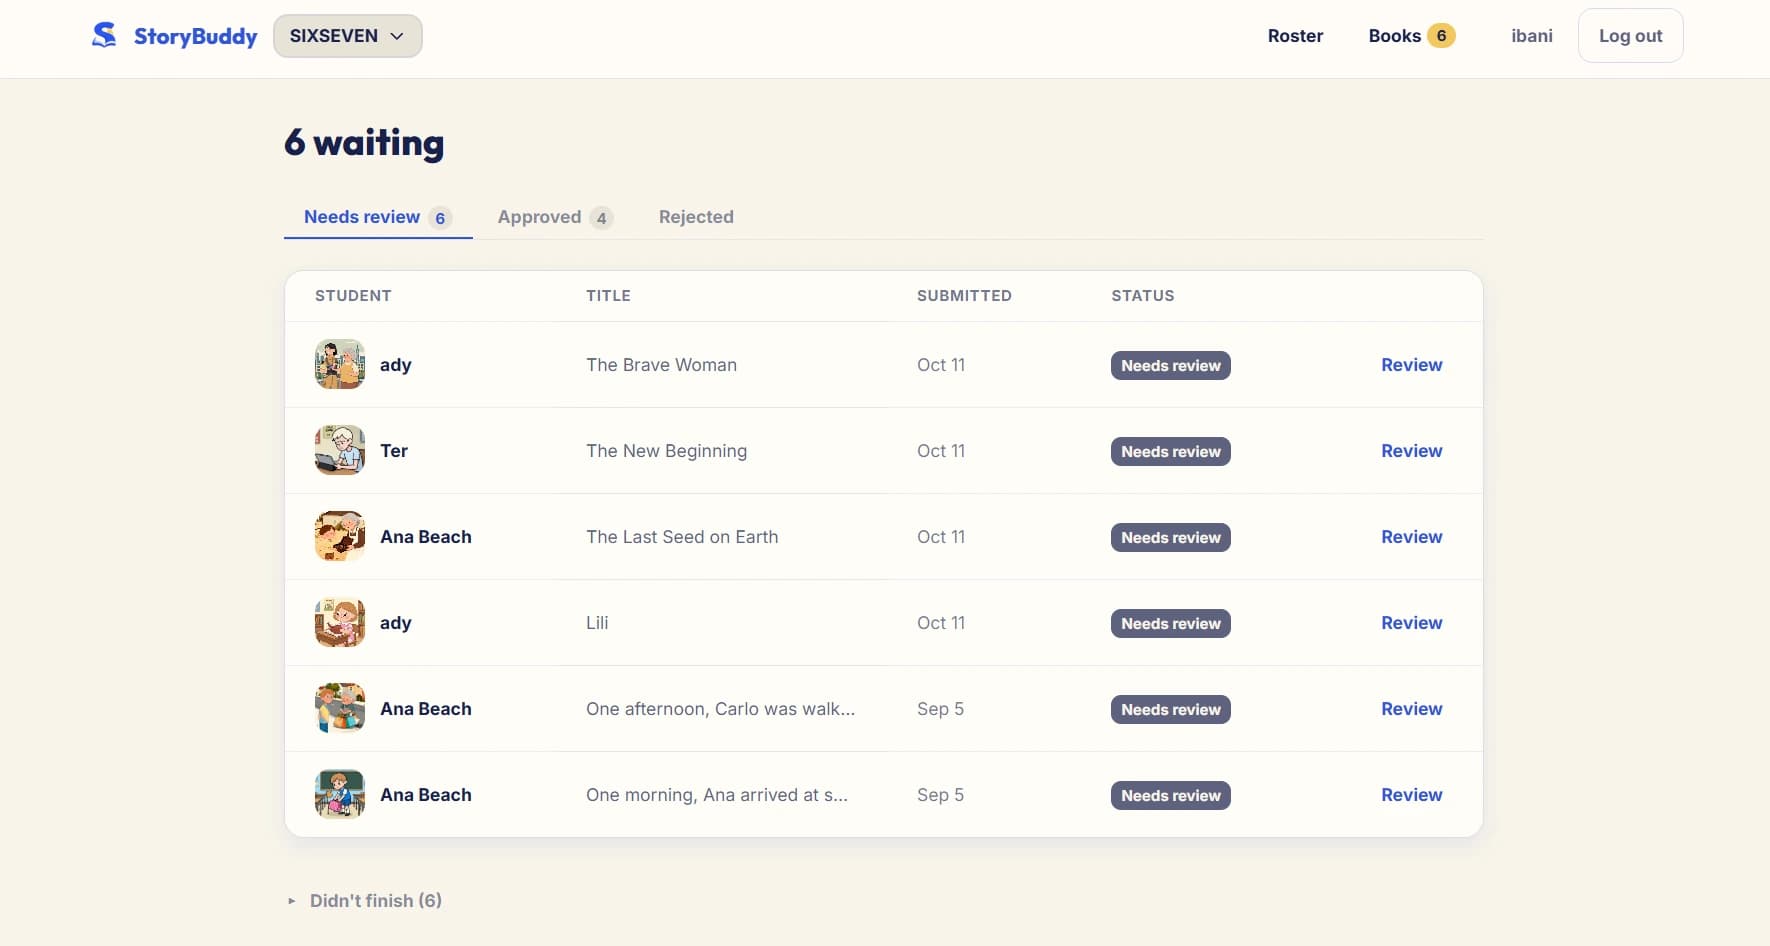Image resolution: width=1770 pixels, height=946 pixels.
Task: Review the Lili submission
Action: (1411, 623)
